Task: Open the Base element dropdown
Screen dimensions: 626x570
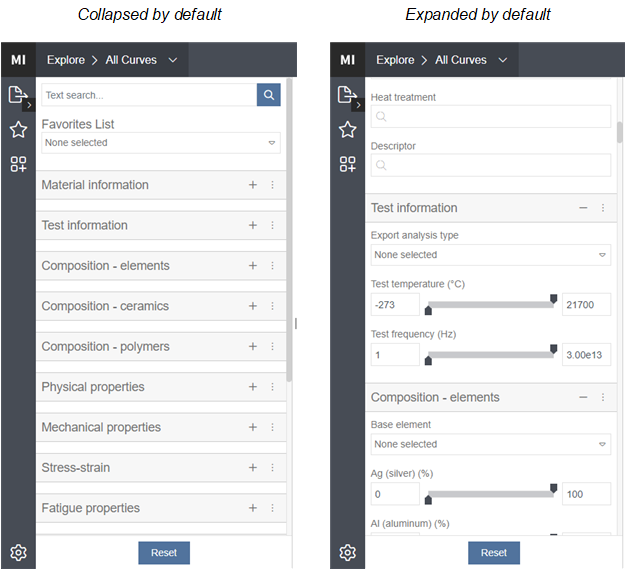Action: [x=490, y=444]
